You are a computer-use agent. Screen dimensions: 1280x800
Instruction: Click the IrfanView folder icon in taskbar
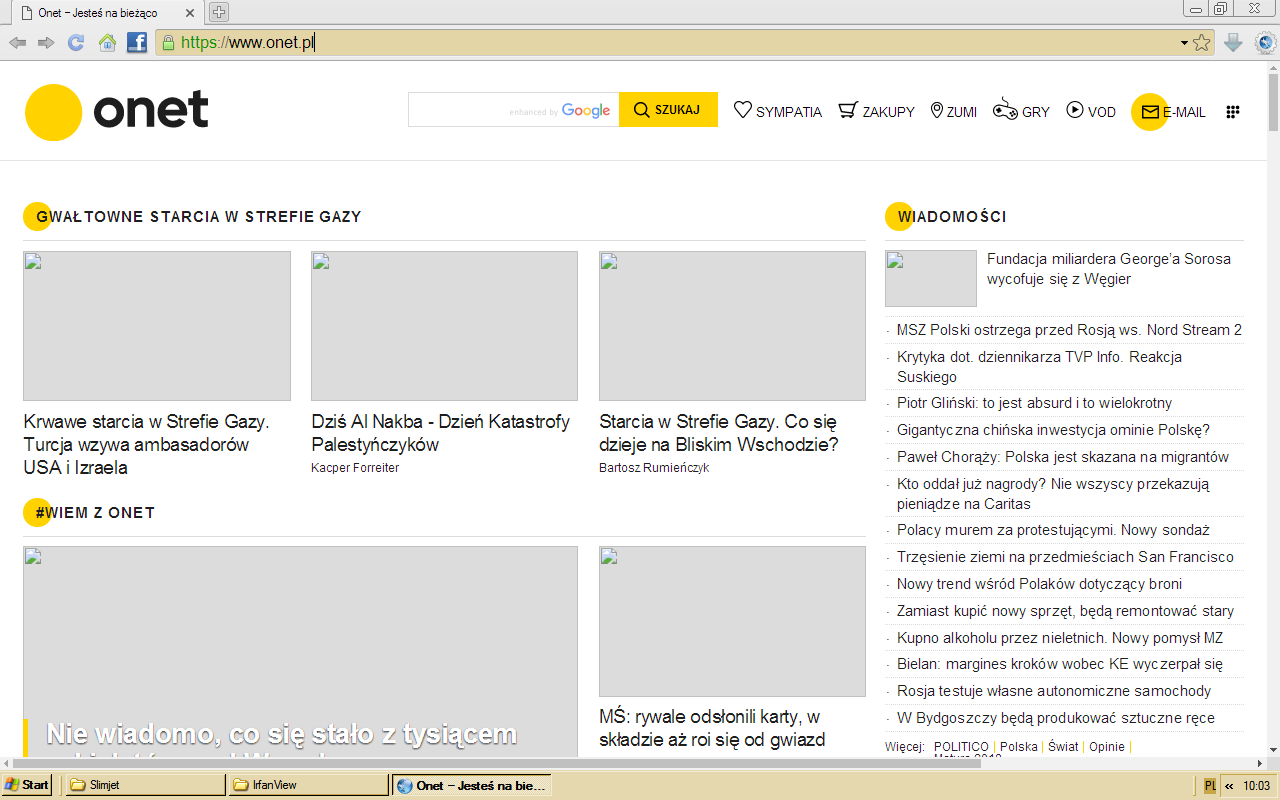[240, 785]
